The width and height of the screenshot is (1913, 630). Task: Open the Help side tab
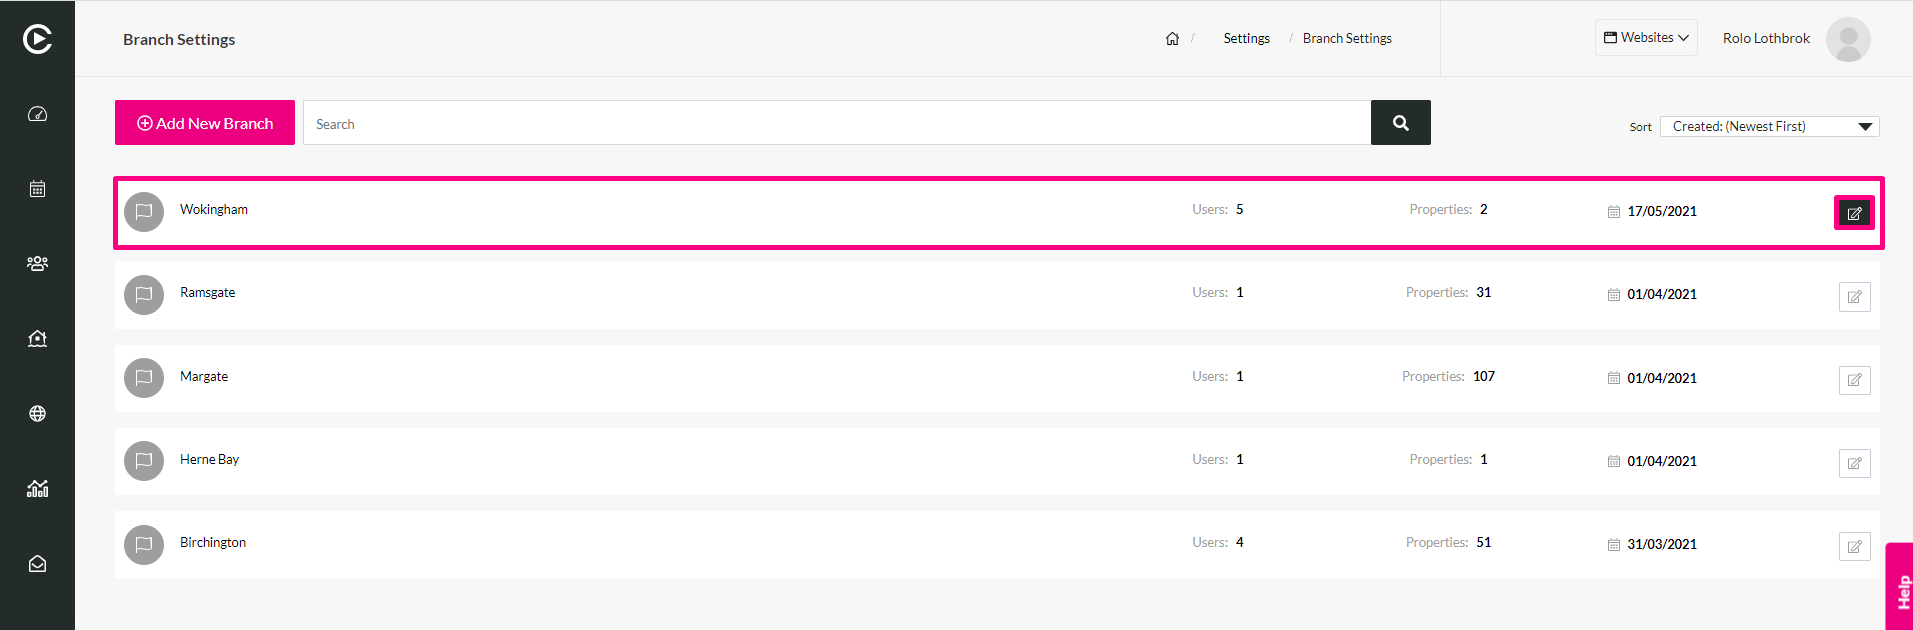point(1900,587)
